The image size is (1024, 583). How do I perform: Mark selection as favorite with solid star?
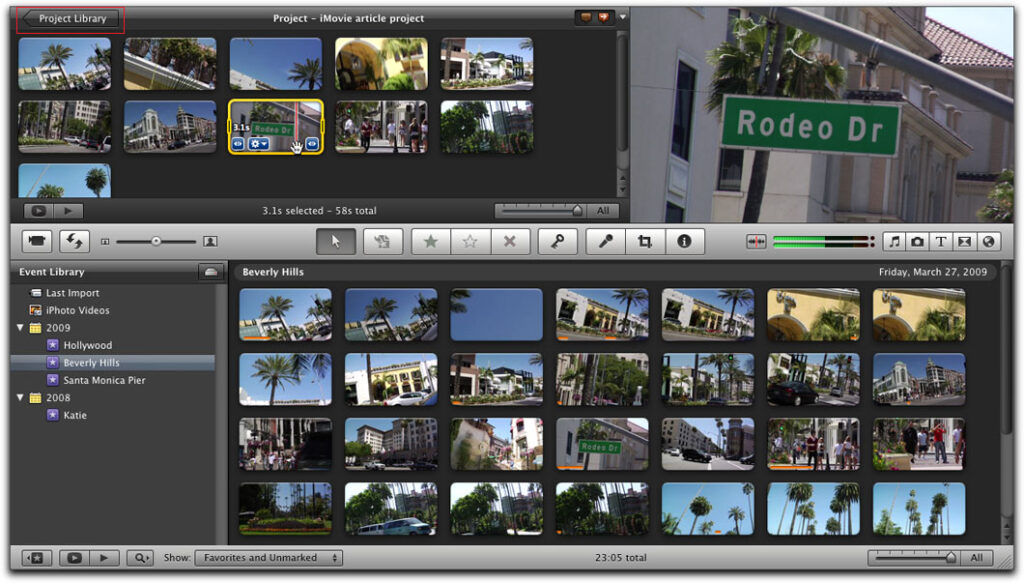(430, 241)
